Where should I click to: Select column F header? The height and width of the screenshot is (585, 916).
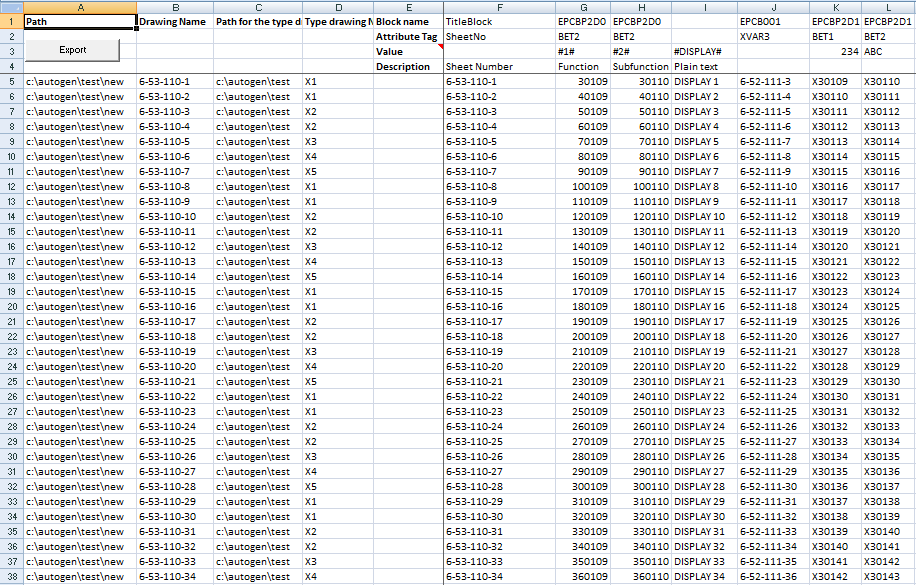coord(499,8)
